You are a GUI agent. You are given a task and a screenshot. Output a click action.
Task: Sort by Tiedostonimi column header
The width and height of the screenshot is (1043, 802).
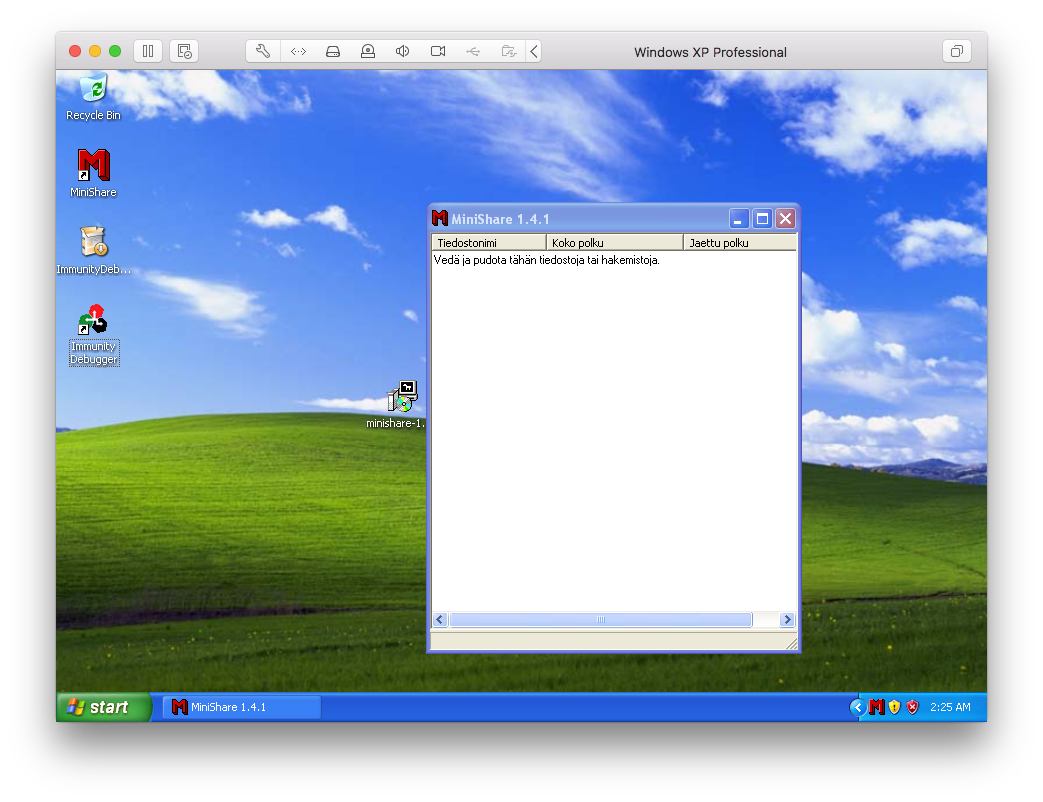click(489, 243)
